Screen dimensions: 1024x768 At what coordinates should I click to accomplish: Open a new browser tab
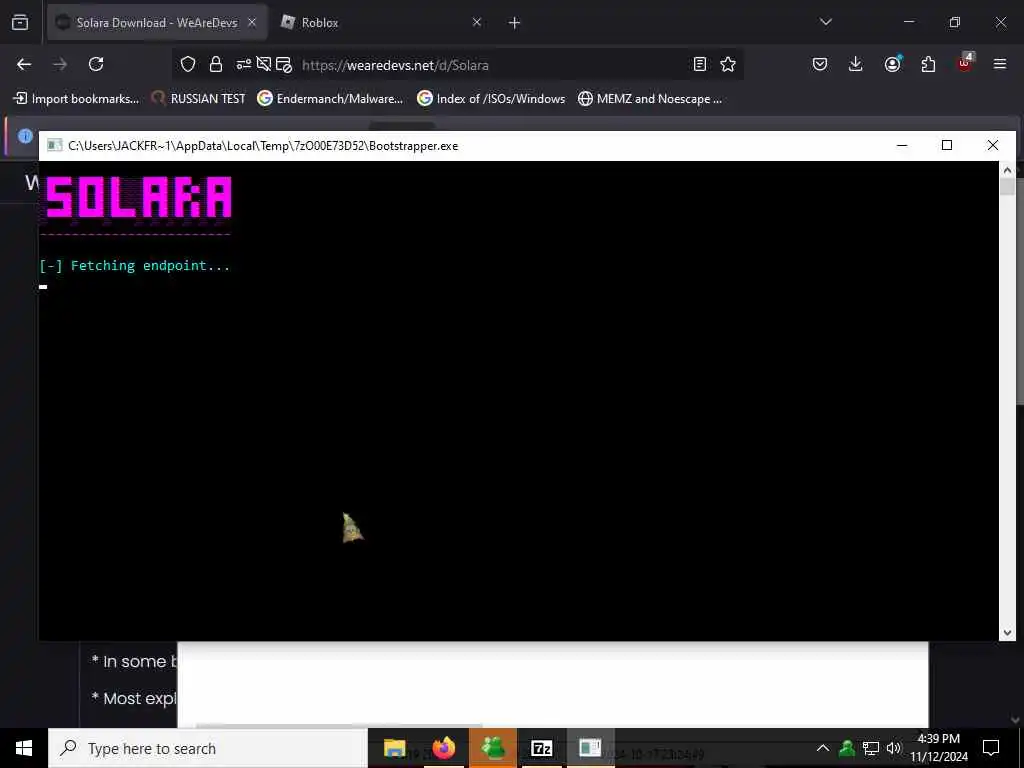[x=515, y=23]
